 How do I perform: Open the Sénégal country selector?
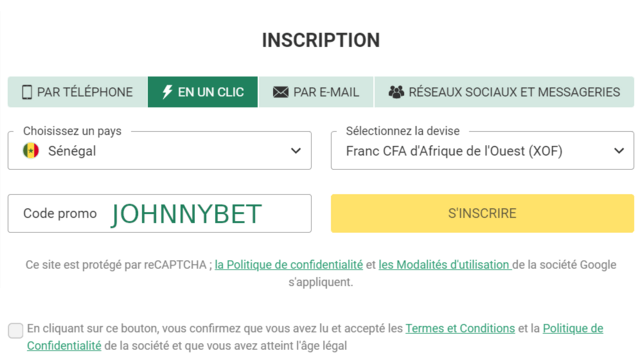point(160,150)
